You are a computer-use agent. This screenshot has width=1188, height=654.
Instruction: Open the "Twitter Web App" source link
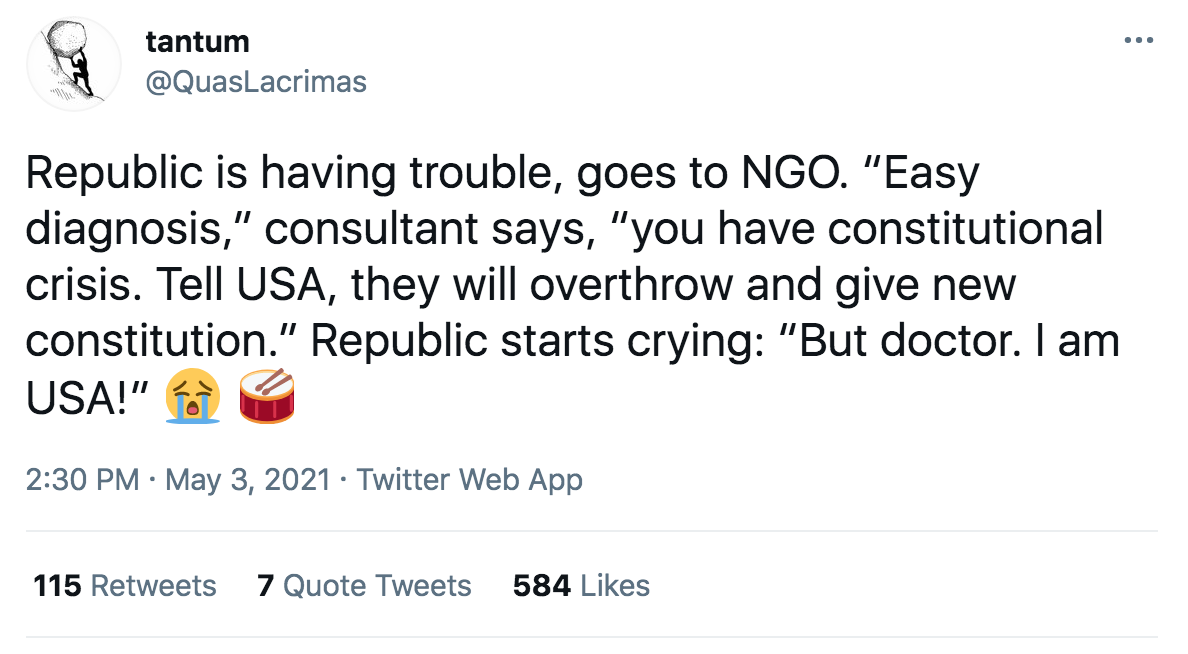[469, 480]
